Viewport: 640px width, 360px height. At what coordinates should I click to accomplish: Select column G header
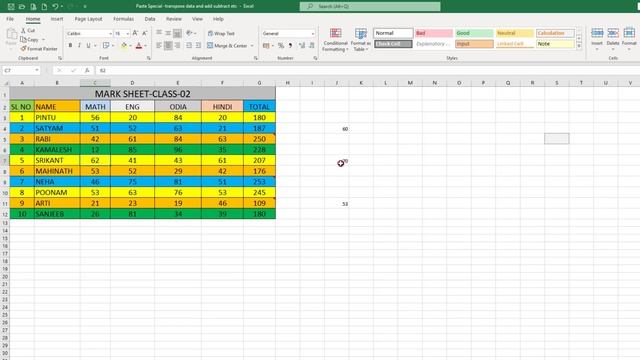pyautogui.click(x=259, y=83)
